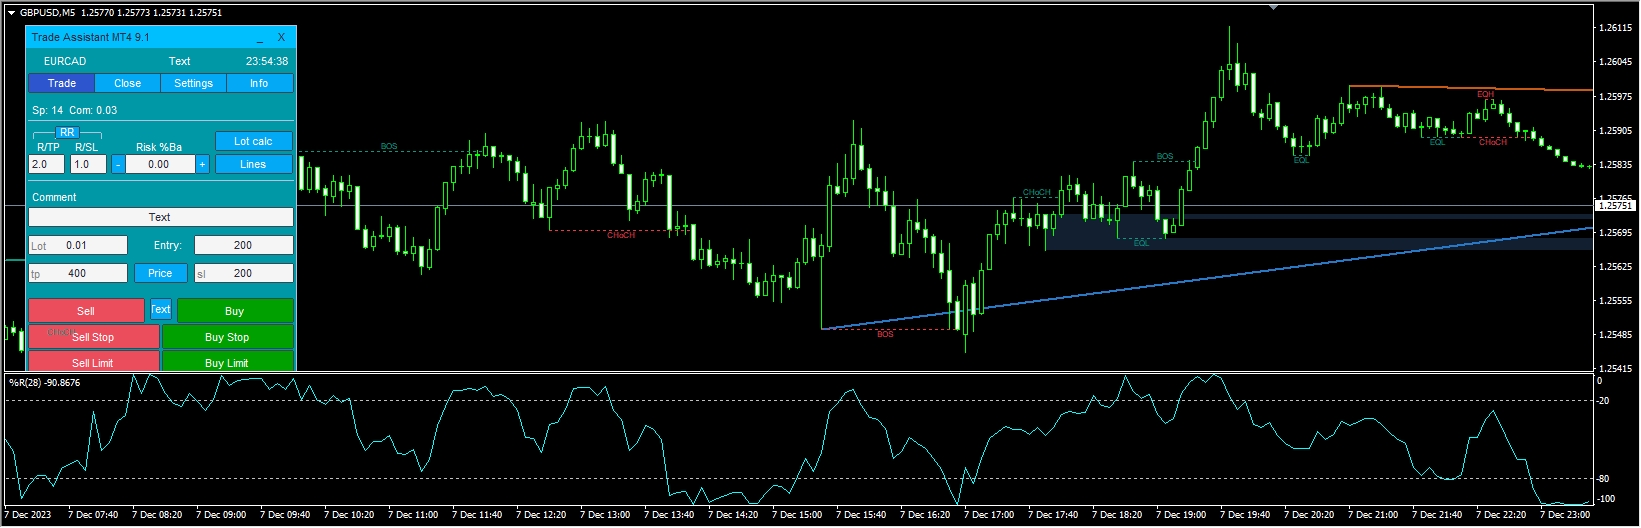Click the tp field showing 400
This screenshot has height=528, width=1641.
coord(78,273)
